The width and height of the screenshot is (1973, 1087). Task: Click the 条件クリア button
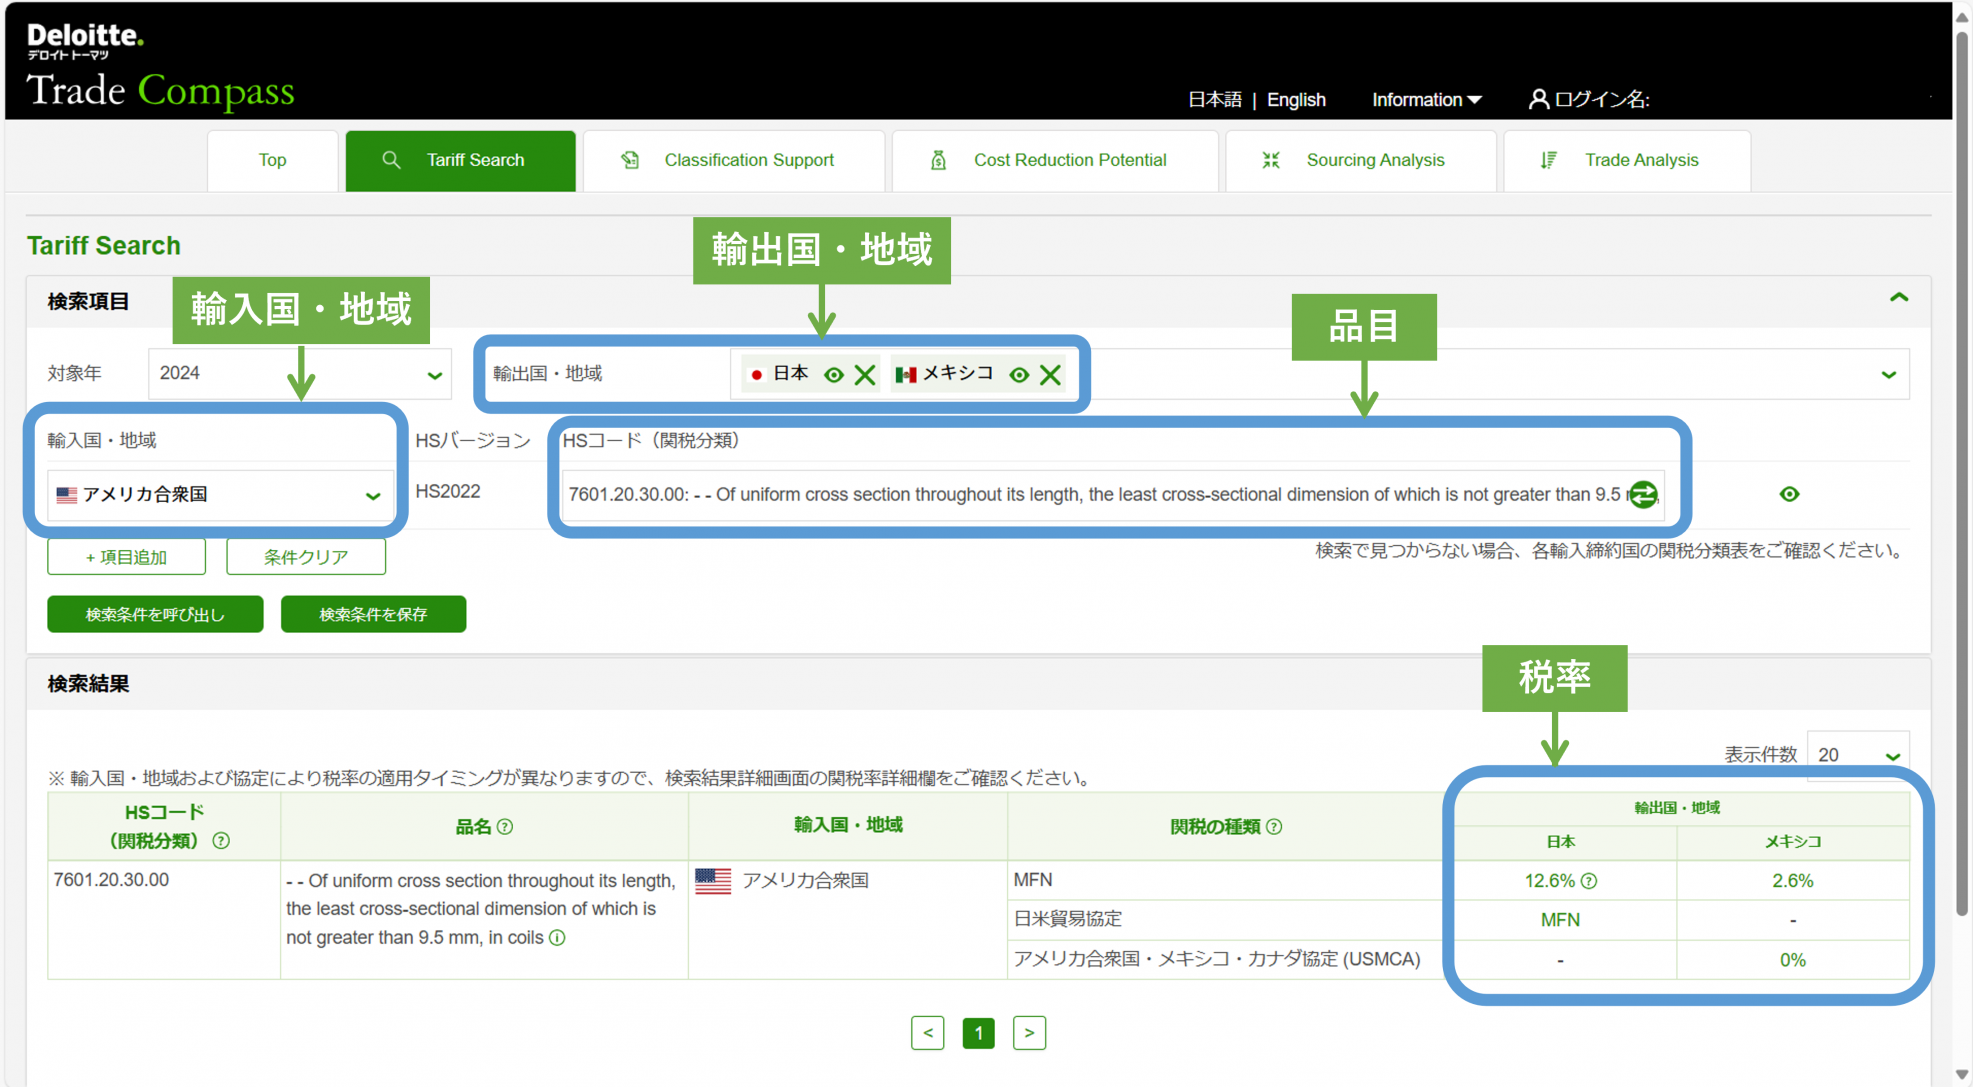point(306,557)
